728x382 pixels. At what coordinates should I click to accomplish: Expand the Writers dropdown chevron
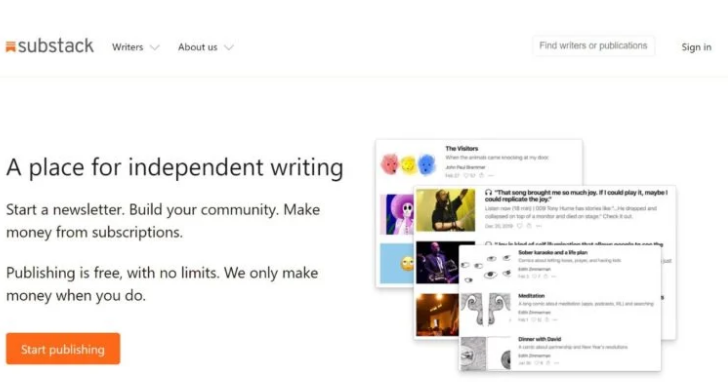(155, 47)
